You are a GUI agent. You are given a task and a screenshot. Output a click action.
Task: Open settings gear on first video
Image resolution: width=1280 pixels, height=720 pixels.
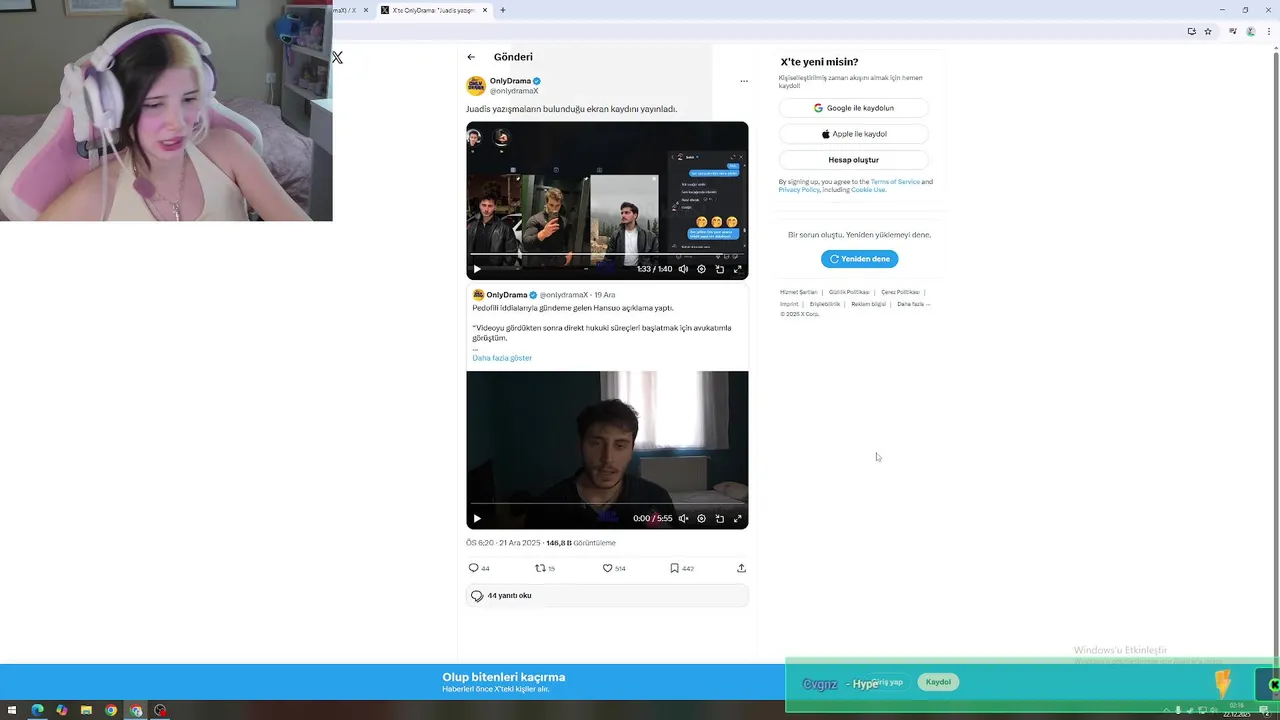(x=701, y=269)
